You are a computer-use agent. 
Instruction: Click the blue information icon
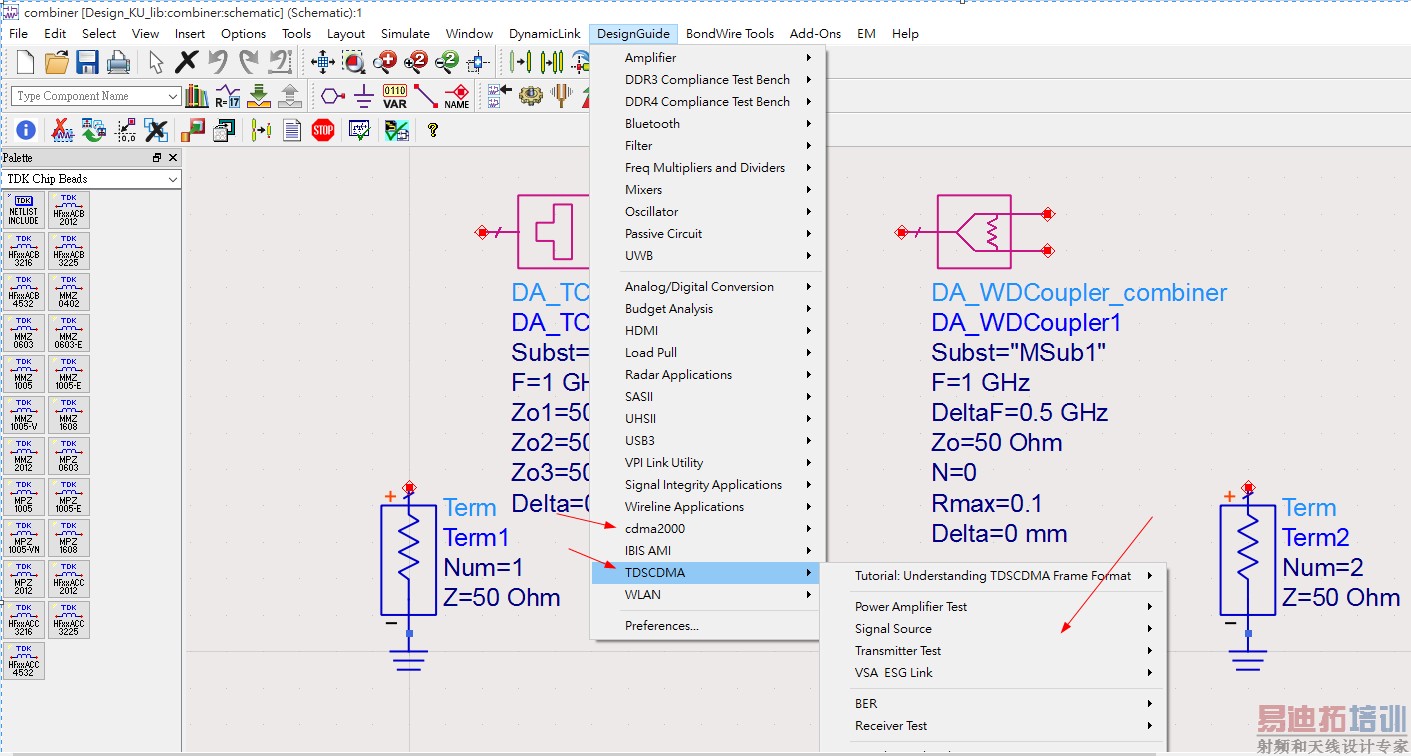[x=26, y=130]
